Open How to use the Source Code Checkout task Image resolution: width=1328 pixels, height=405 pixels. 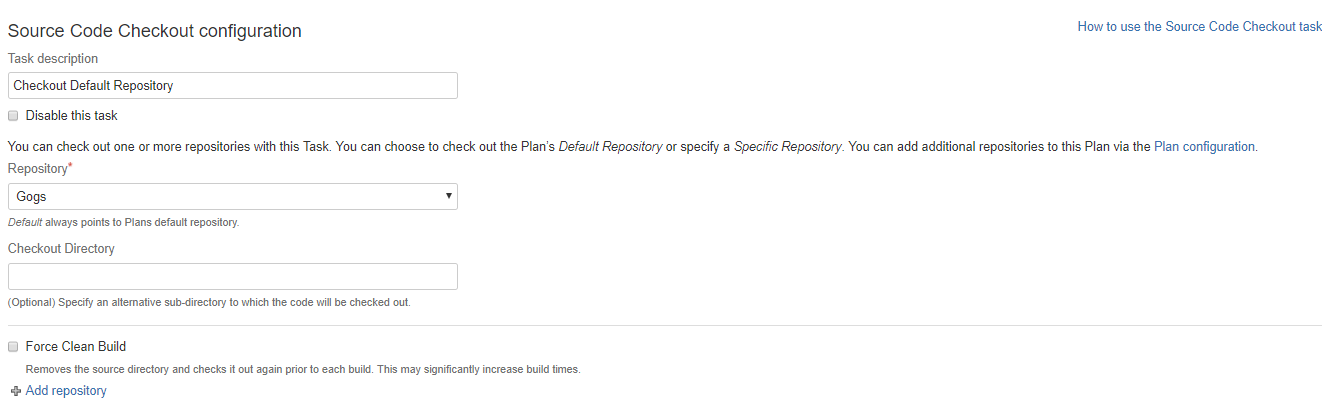pos(1200,27)
